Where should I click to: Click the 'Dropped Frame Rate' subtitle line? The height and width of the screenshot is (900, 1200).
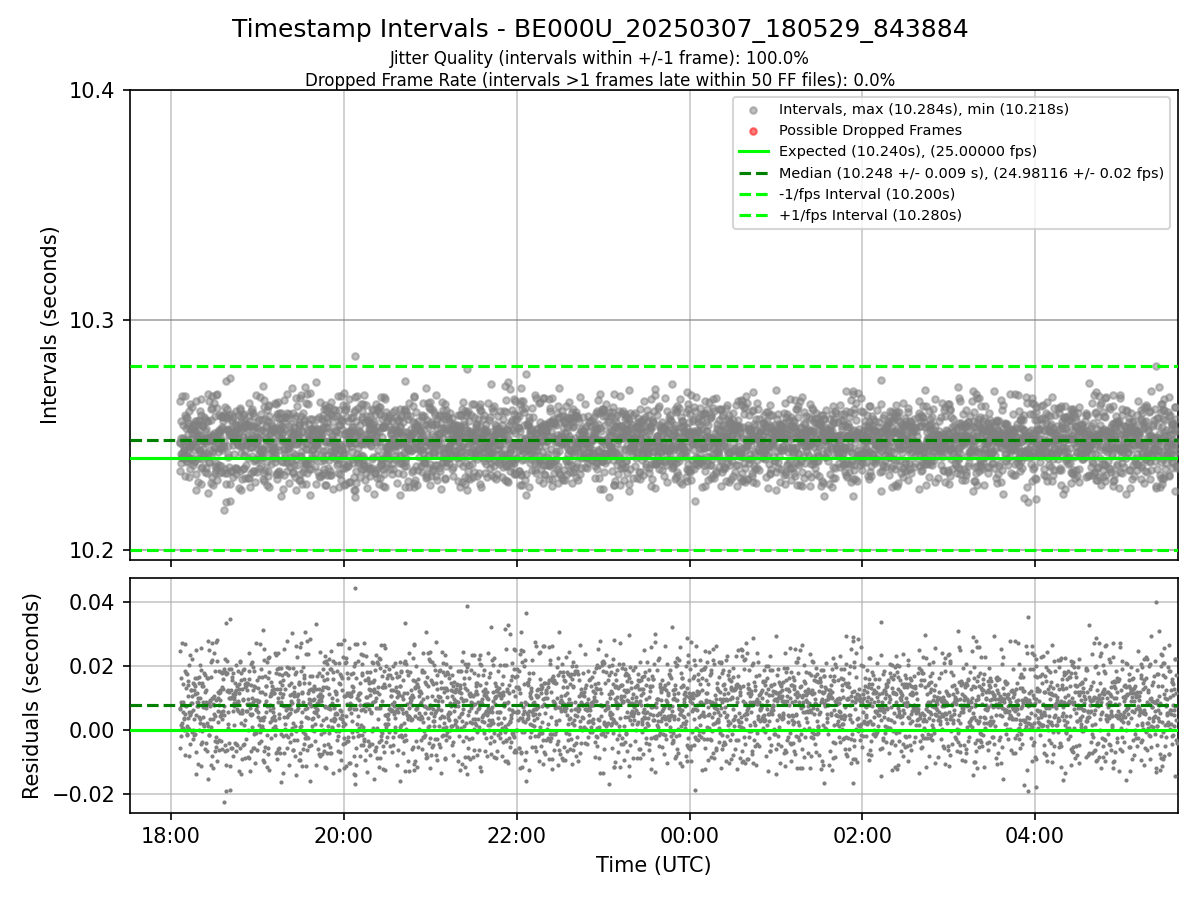600,80
